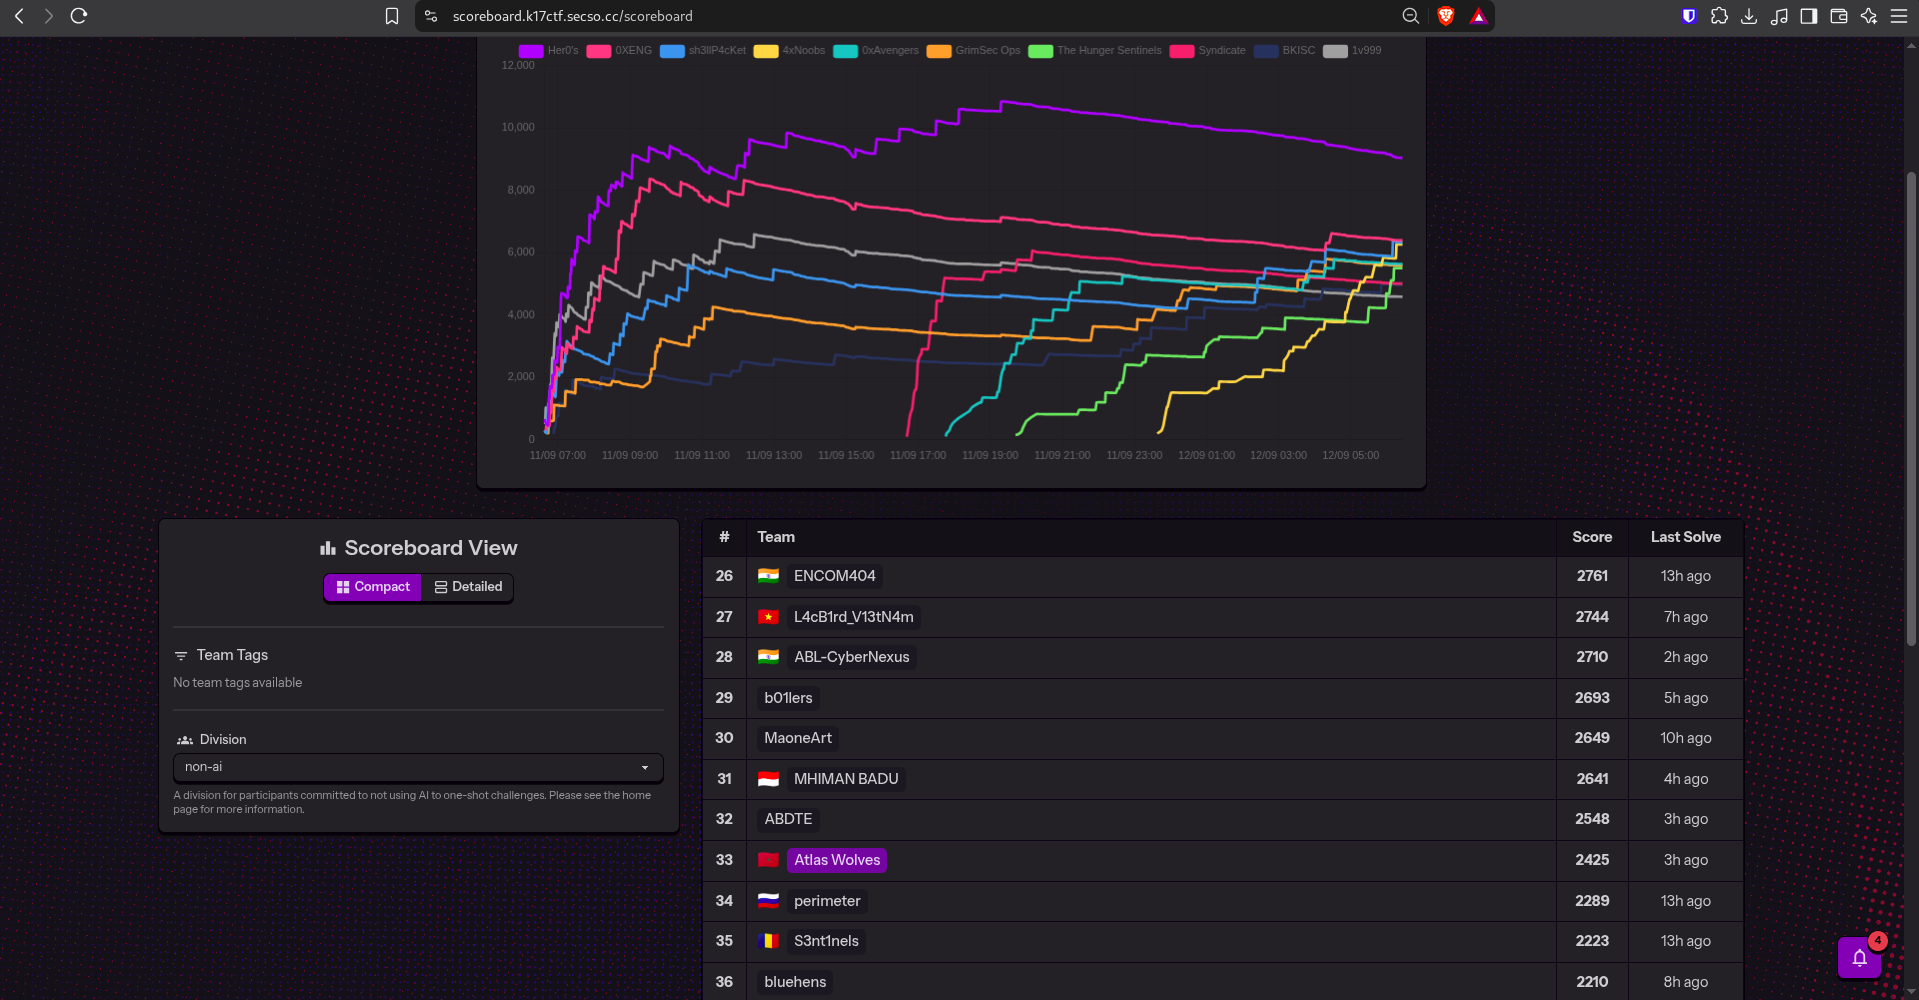This screenshot has height=1000, width=1919.
Task: Switch scoreboard to Detailed view
Action: (x=468, y=587)
